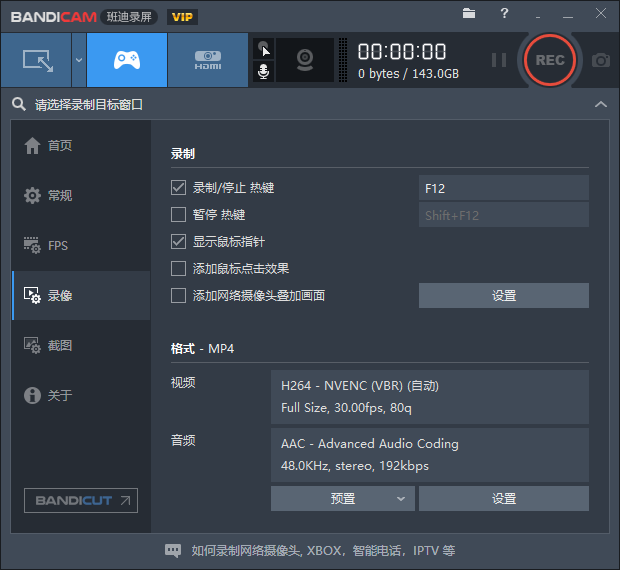
Task: Open the output folder icon in the title bar
Action: click(470, 14)
